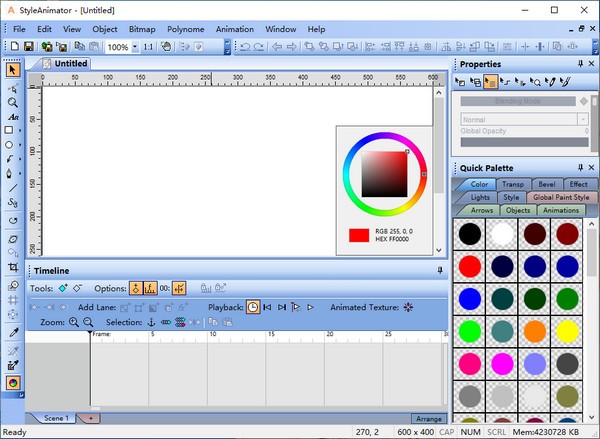Image resolution: width=600 pixels, height=439 pixels.
Task: Click the animated texture snowflake icon
Action: 408,307
